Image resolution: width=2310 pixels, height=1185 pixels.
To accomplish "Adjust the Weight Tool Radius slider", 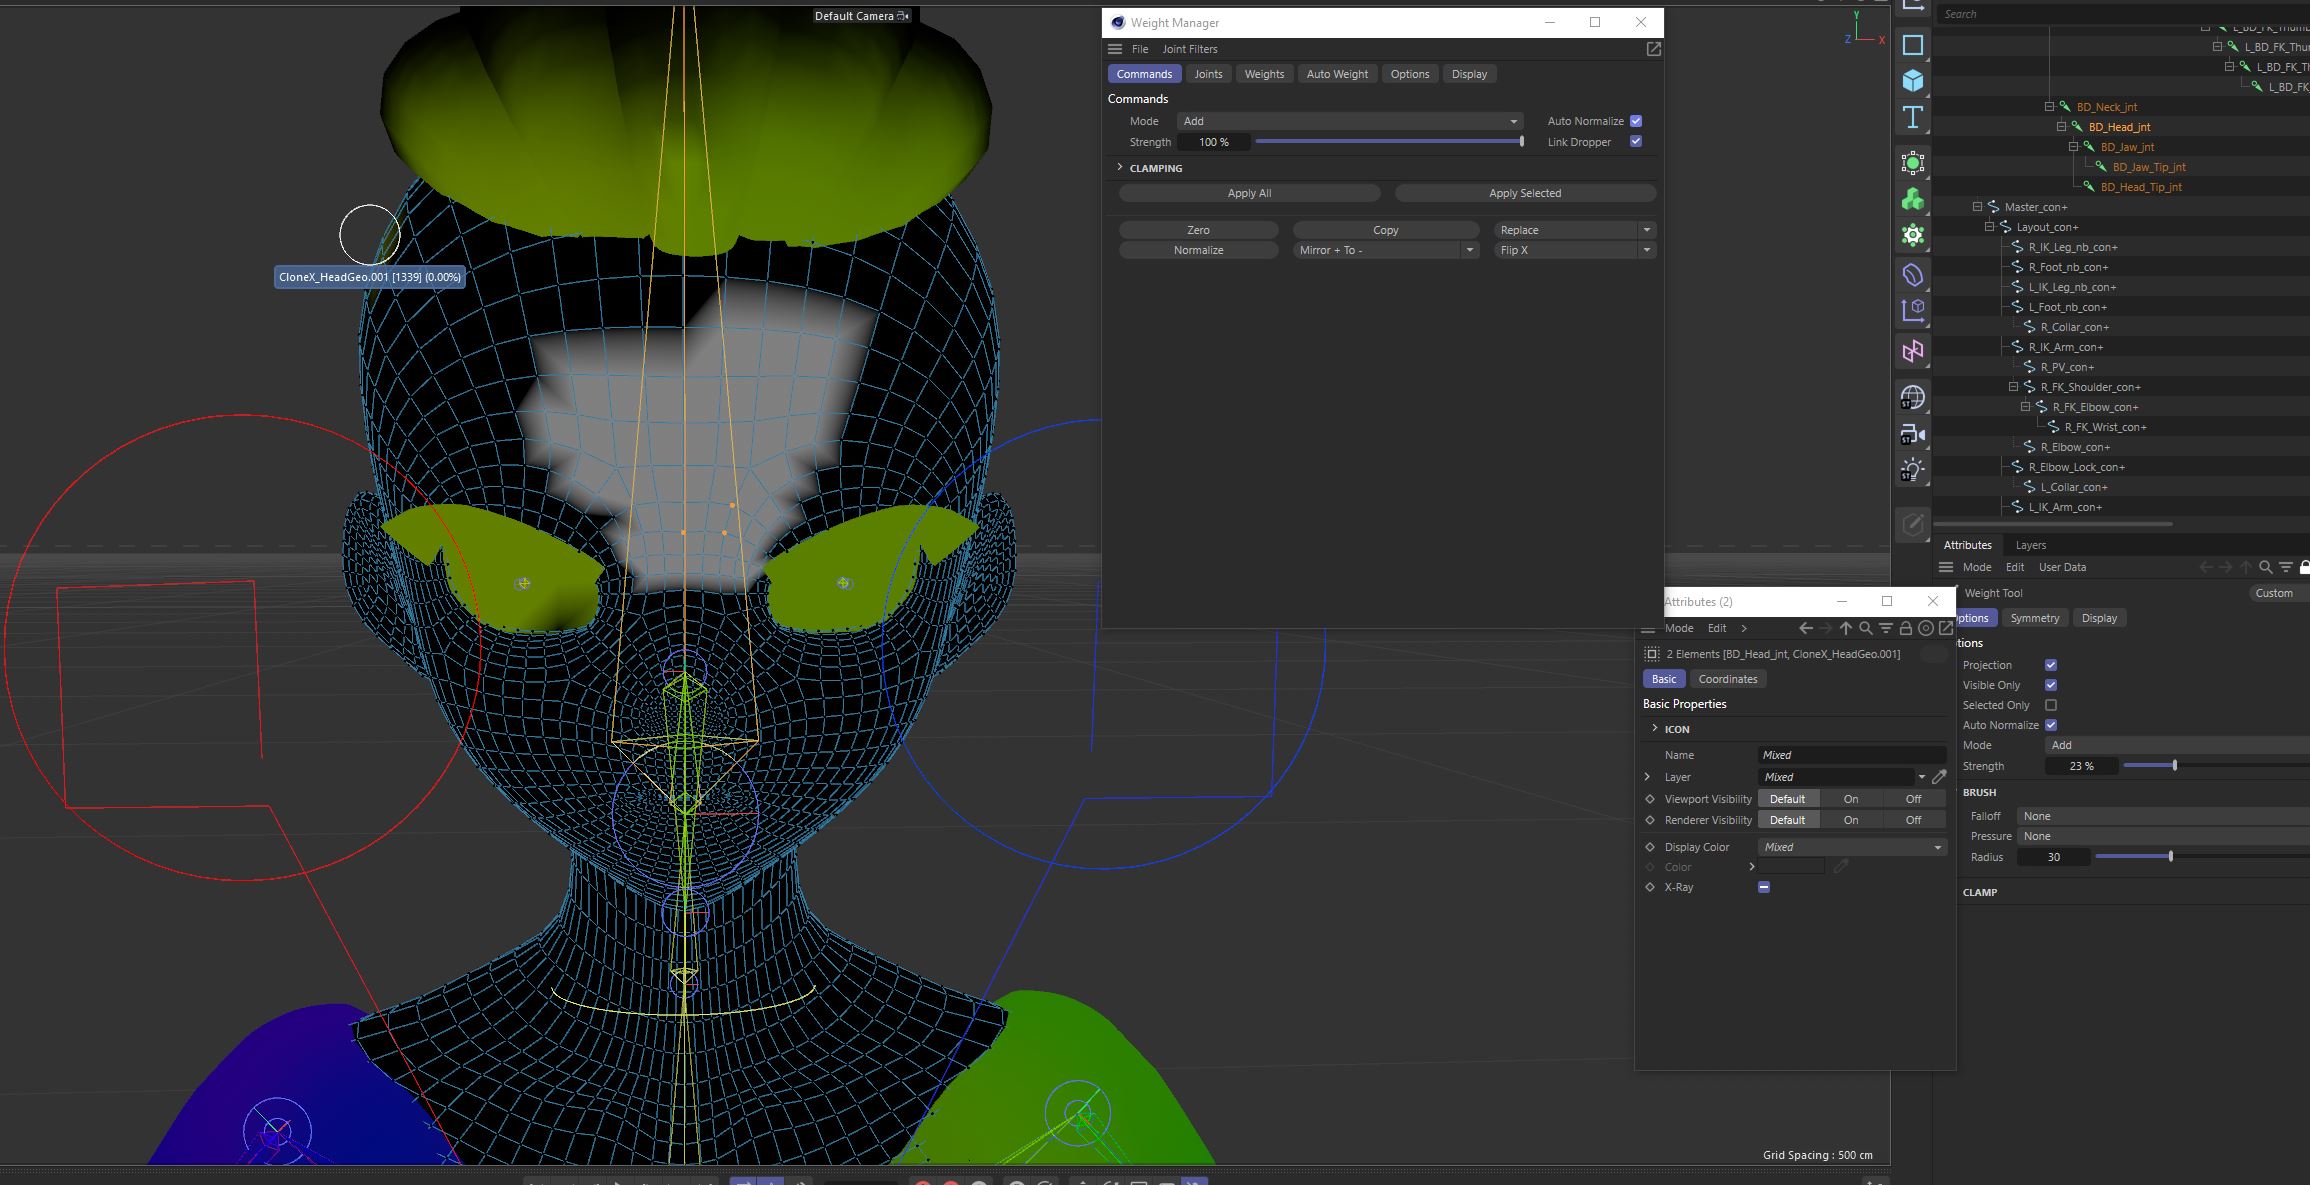I will click(2170, 857).
